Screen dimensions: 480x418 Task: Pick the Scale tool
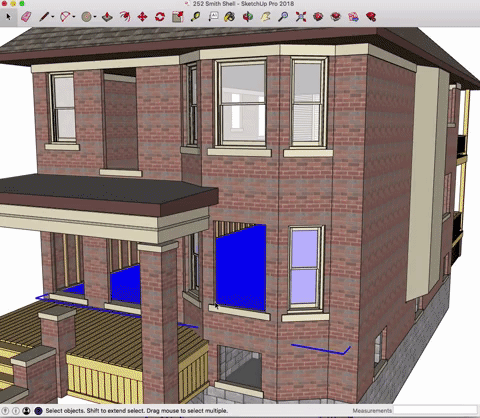(178, 17)
